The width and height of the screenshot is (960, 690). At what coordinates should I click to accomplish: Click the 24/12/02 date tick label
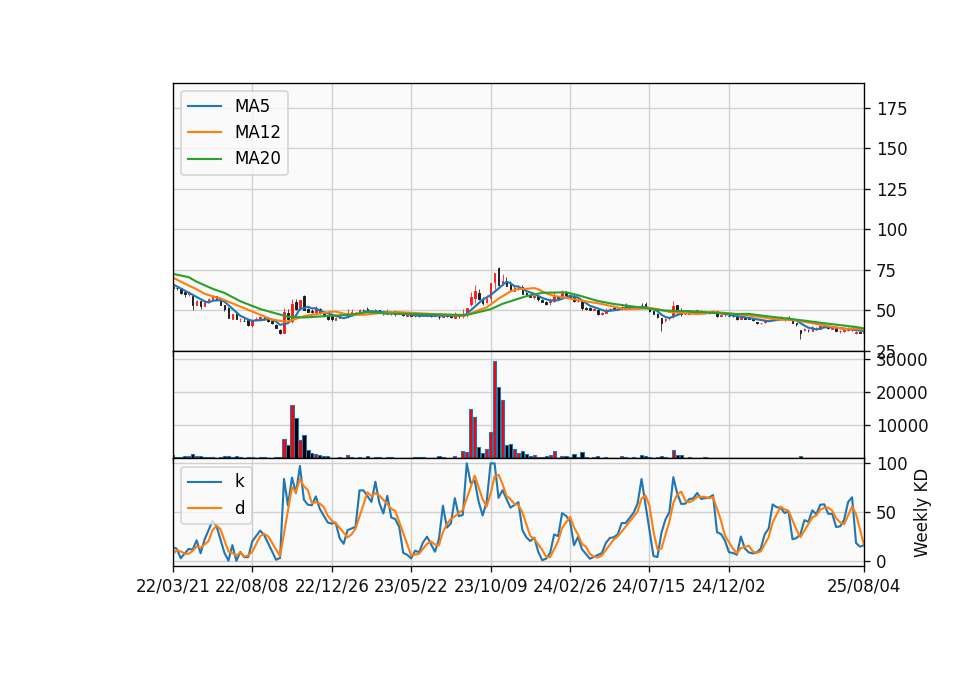pyautogui.click(x=729, y=586)
